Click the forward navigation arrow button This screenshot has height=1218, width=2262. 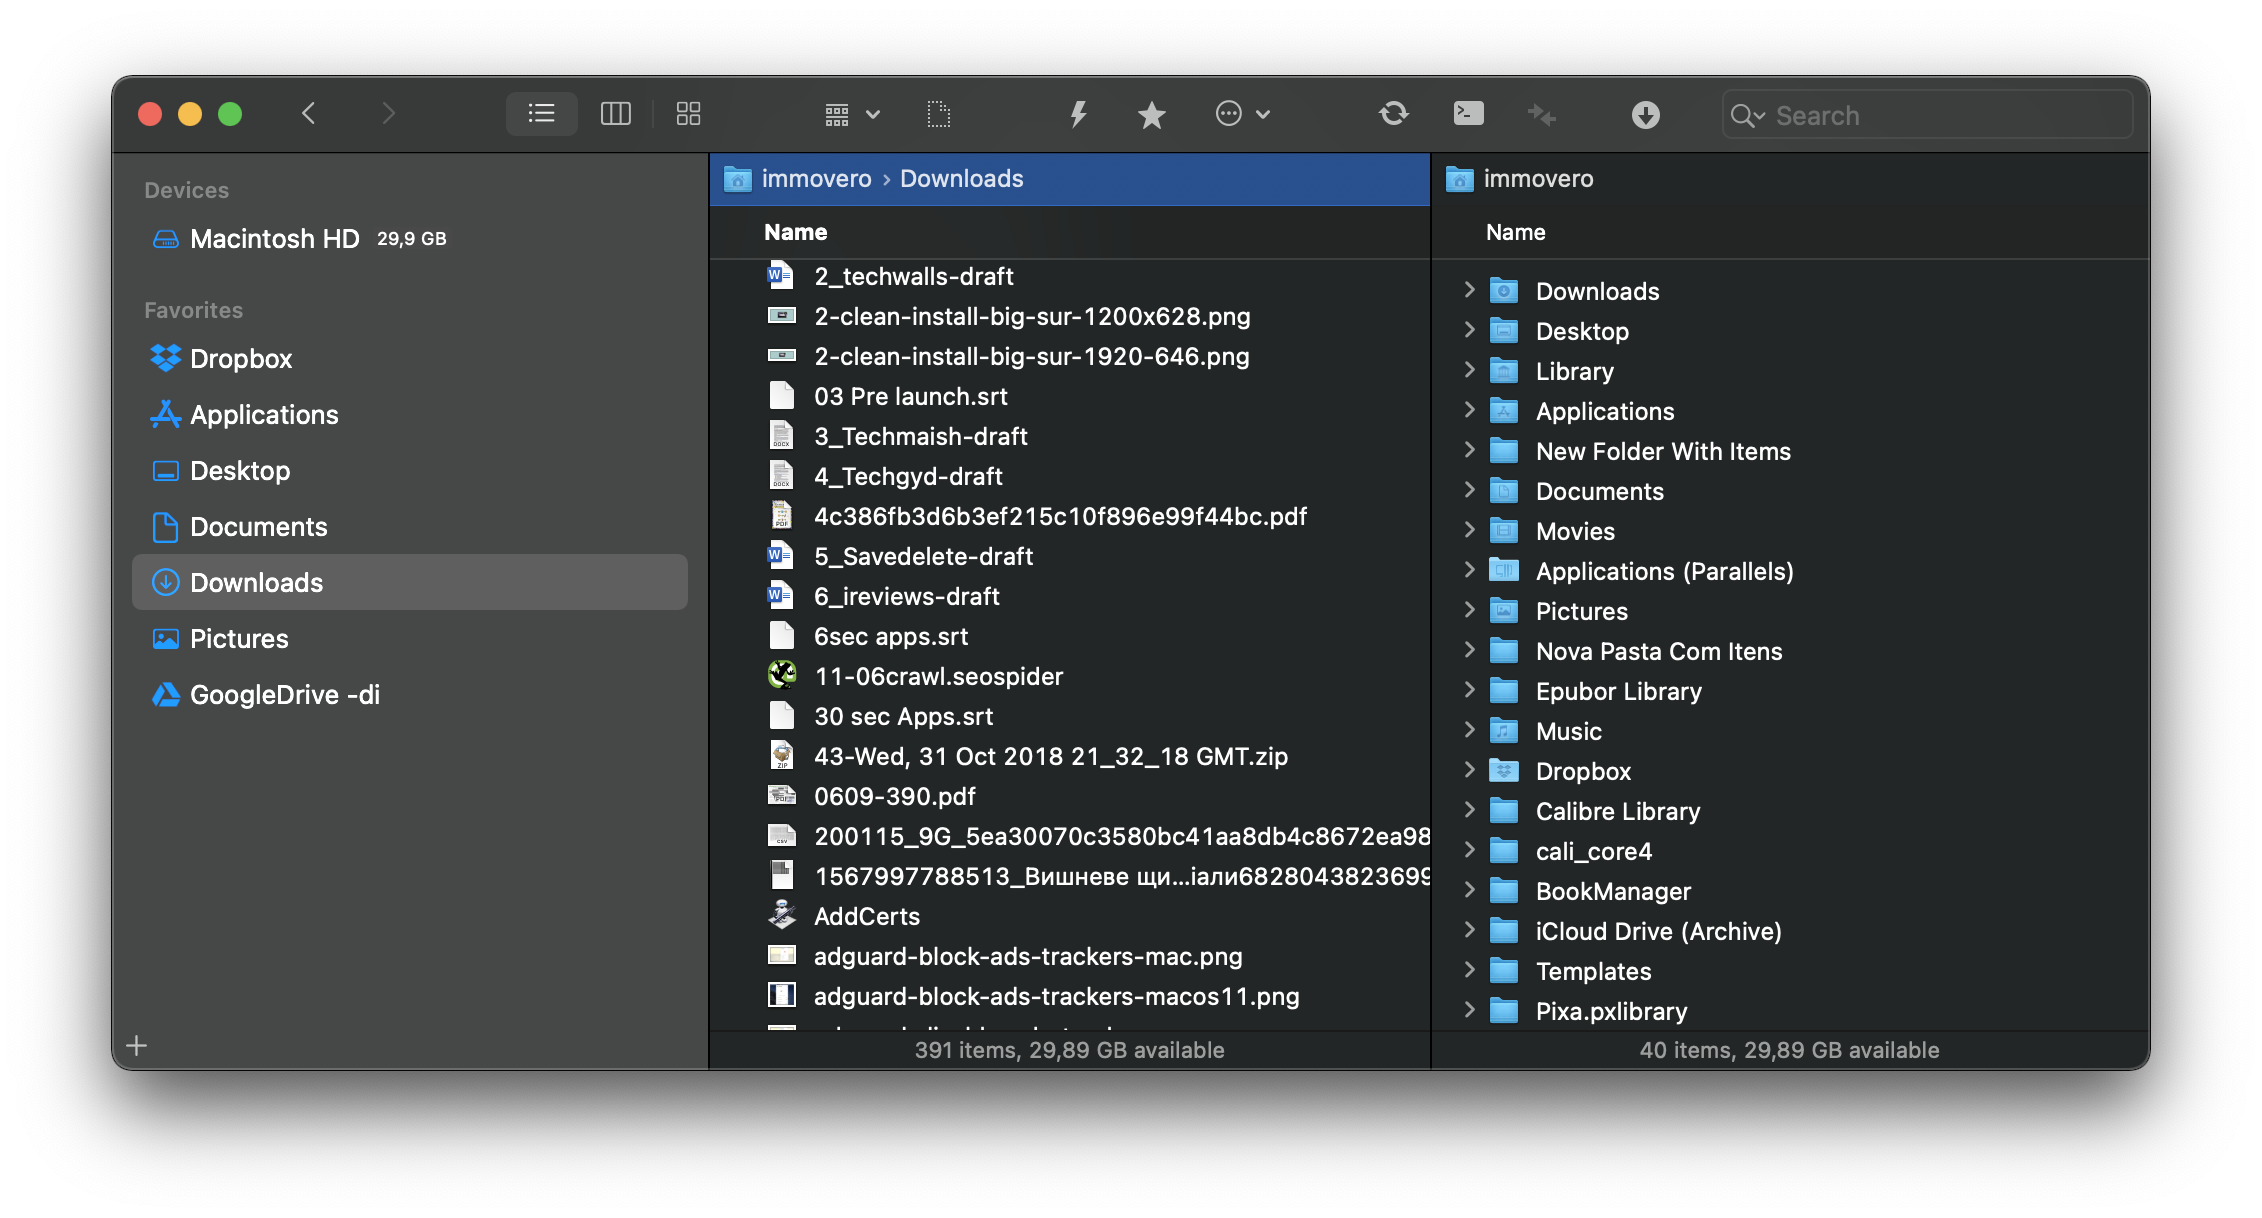pyautogui.click(x=386, y=112)
